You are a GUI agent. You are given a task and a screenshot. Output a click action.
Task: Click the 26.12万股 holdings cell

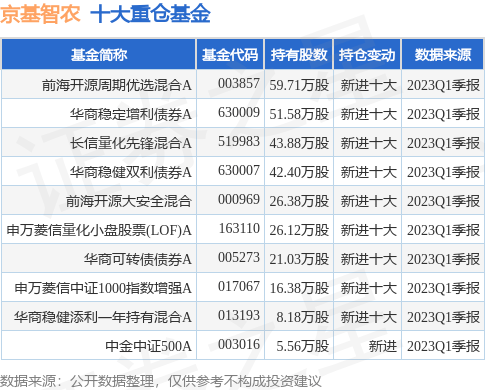tap(299, 230)
